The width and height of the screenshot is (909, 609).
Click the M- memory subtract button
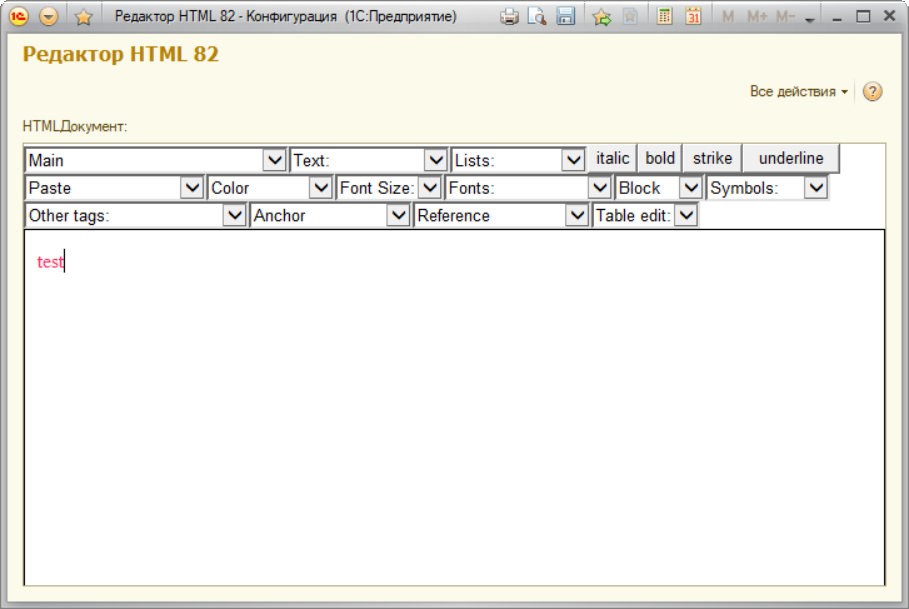786,17
